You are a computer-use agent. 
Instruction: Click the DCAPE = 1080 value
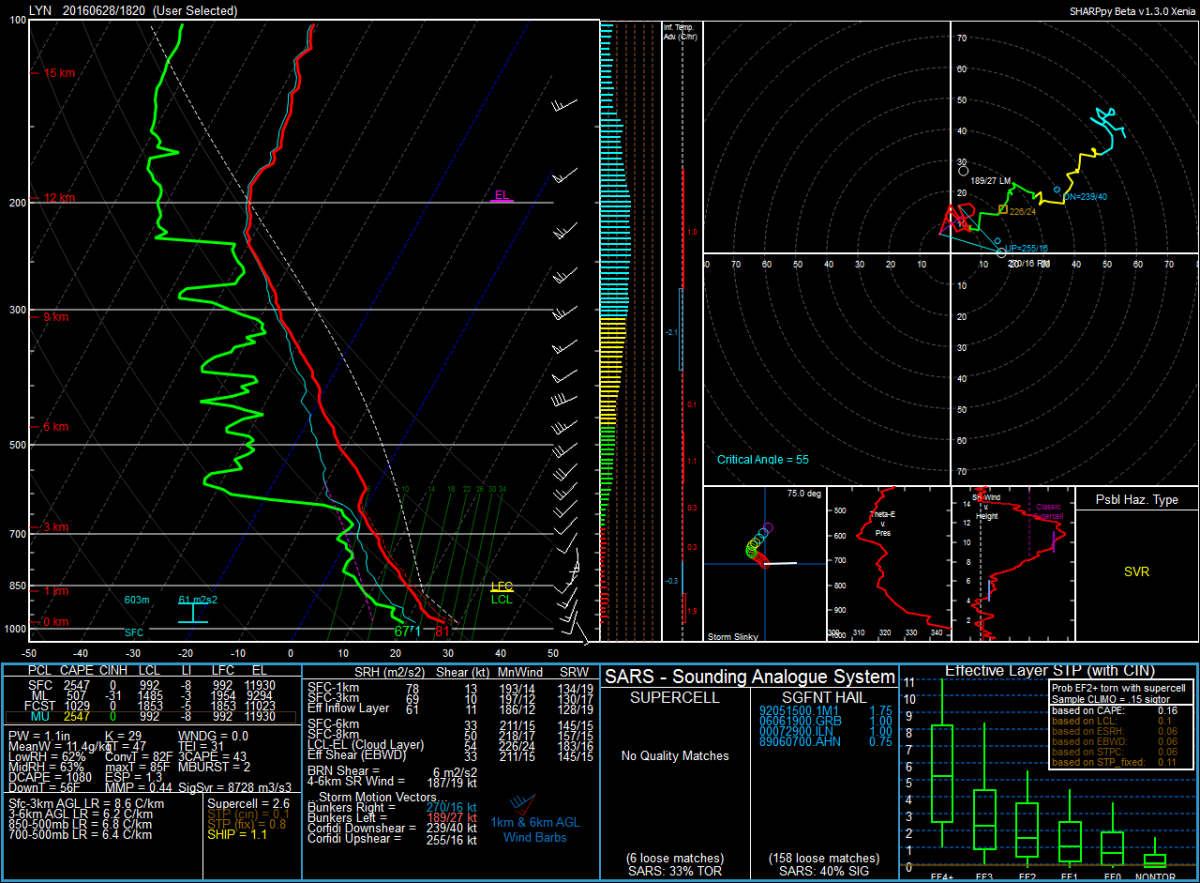point(48,777)
